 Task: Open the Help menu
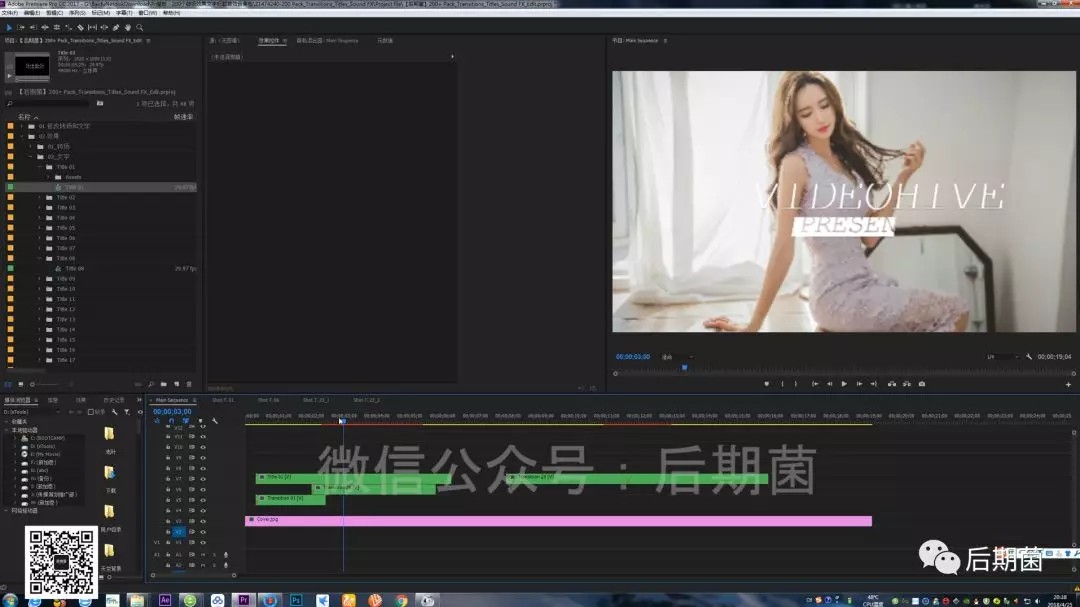pyautogui.click(x=172, y=13)
